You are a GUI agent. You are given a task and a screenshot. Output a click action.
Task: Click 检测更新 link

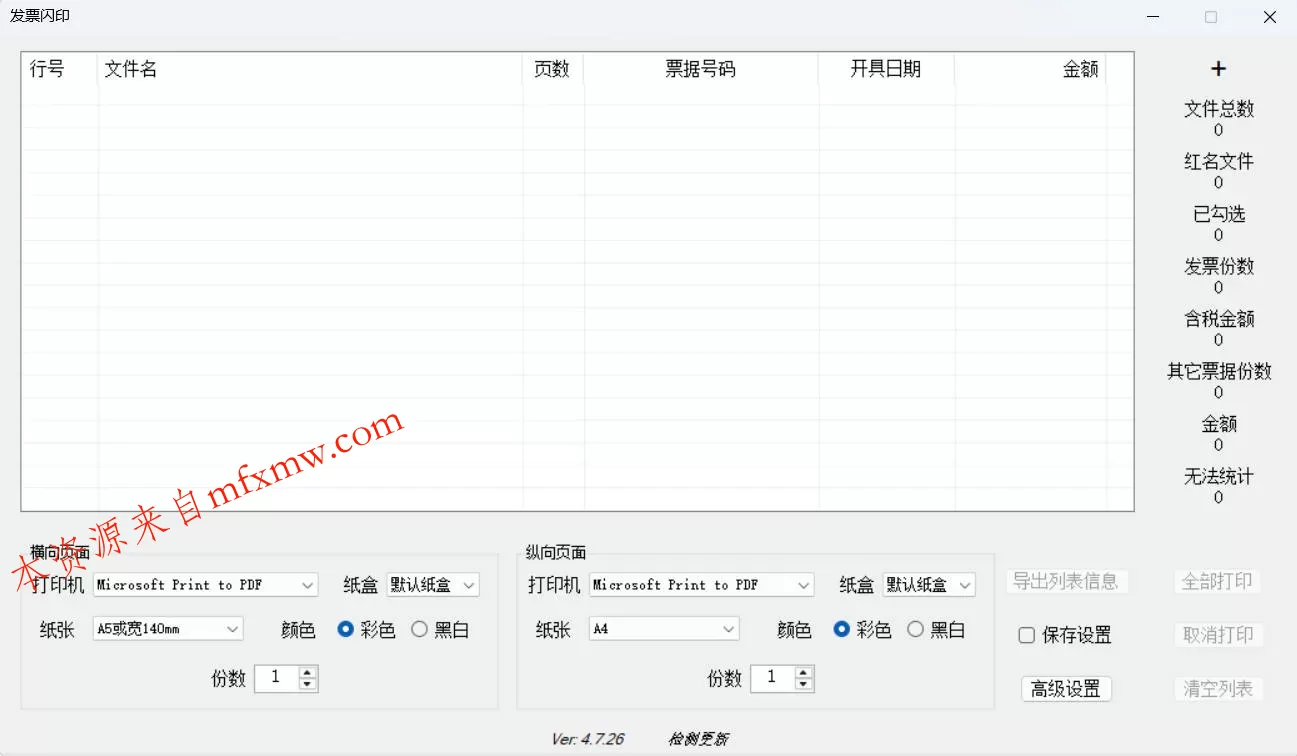pos(698,739)
